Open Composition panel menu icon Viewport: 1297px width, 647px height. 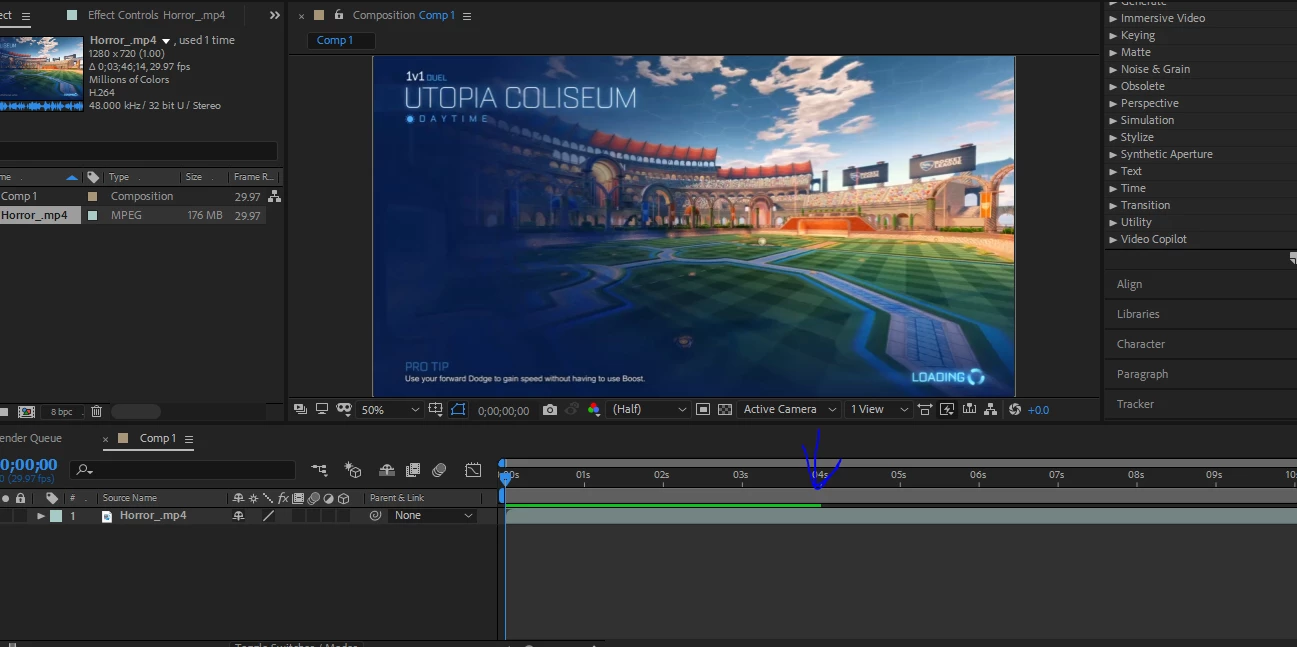[x=467, y=16]
